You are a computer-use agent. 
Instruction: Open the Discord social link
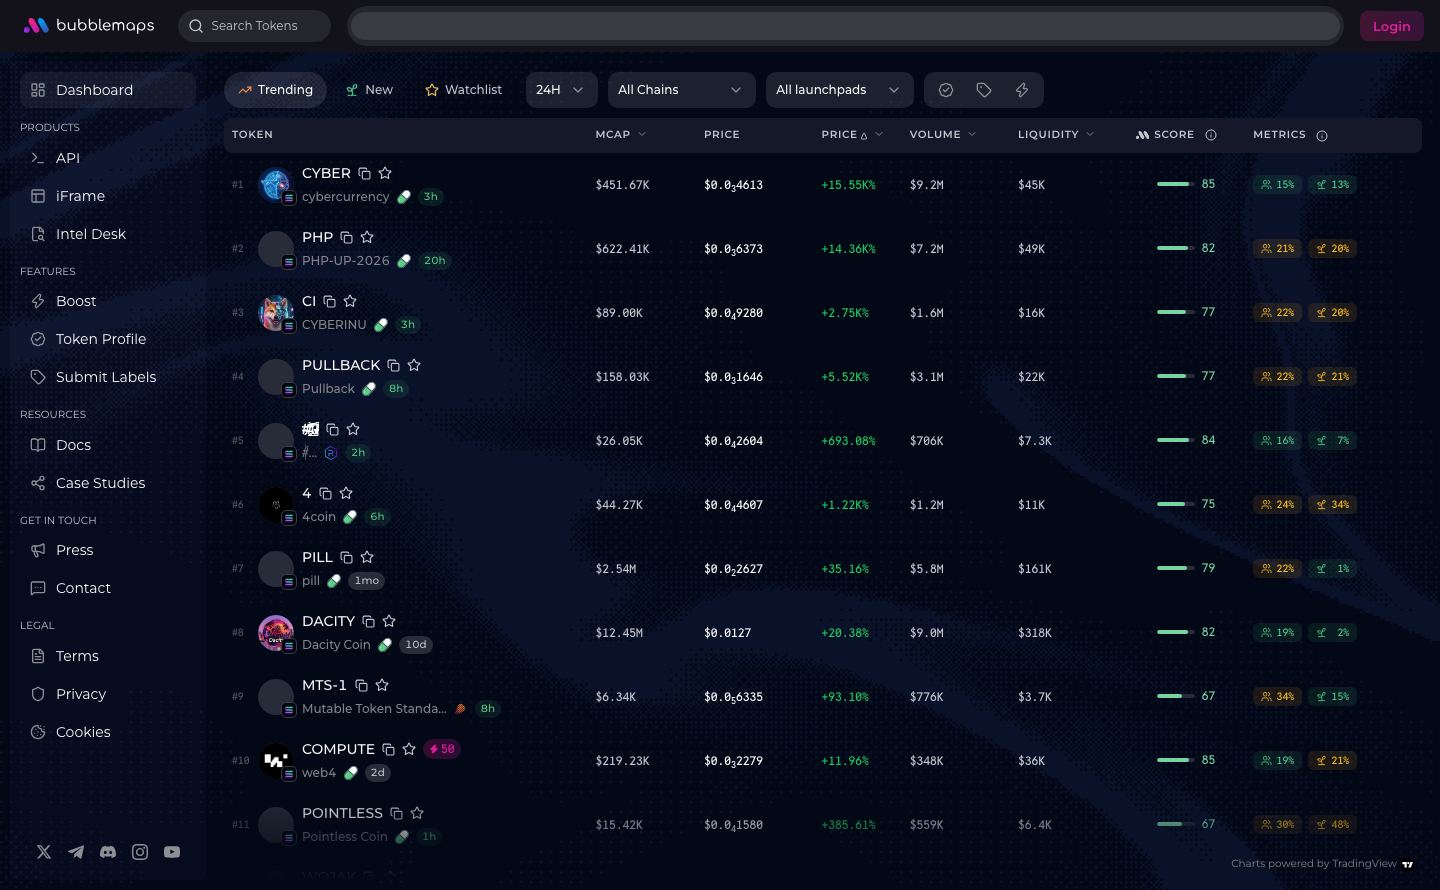108,852
